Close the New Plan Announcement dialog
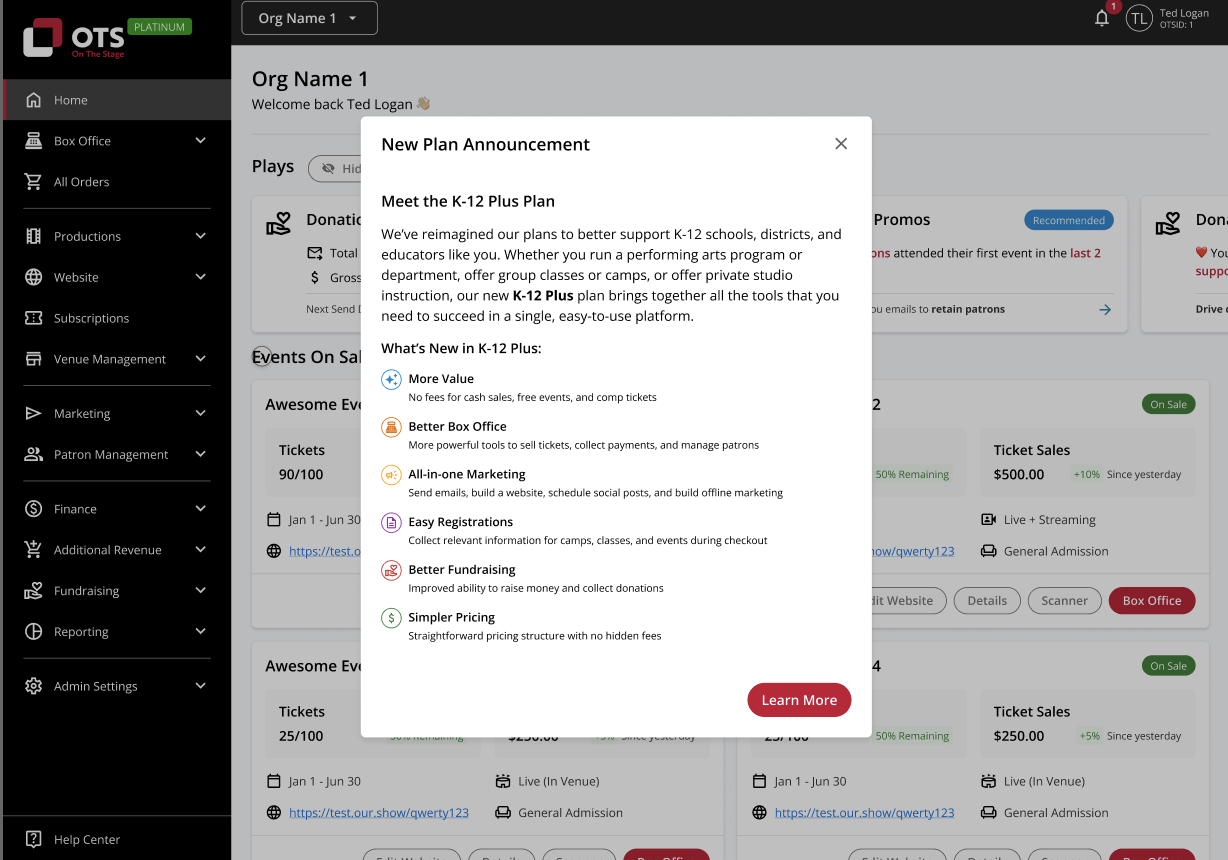1228x860 pixels. click(841, 144)
